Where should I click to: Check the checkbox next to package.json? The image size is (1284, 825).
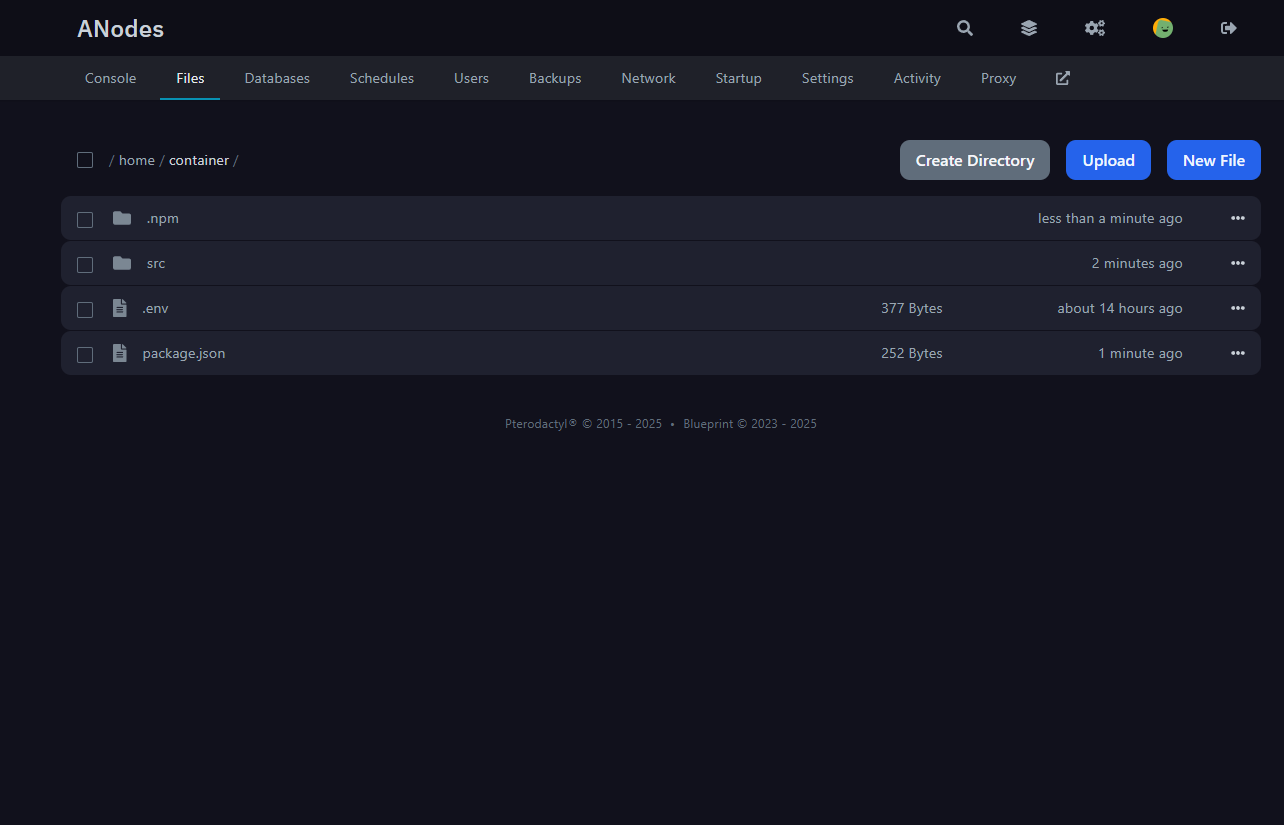tap(85, 353)
